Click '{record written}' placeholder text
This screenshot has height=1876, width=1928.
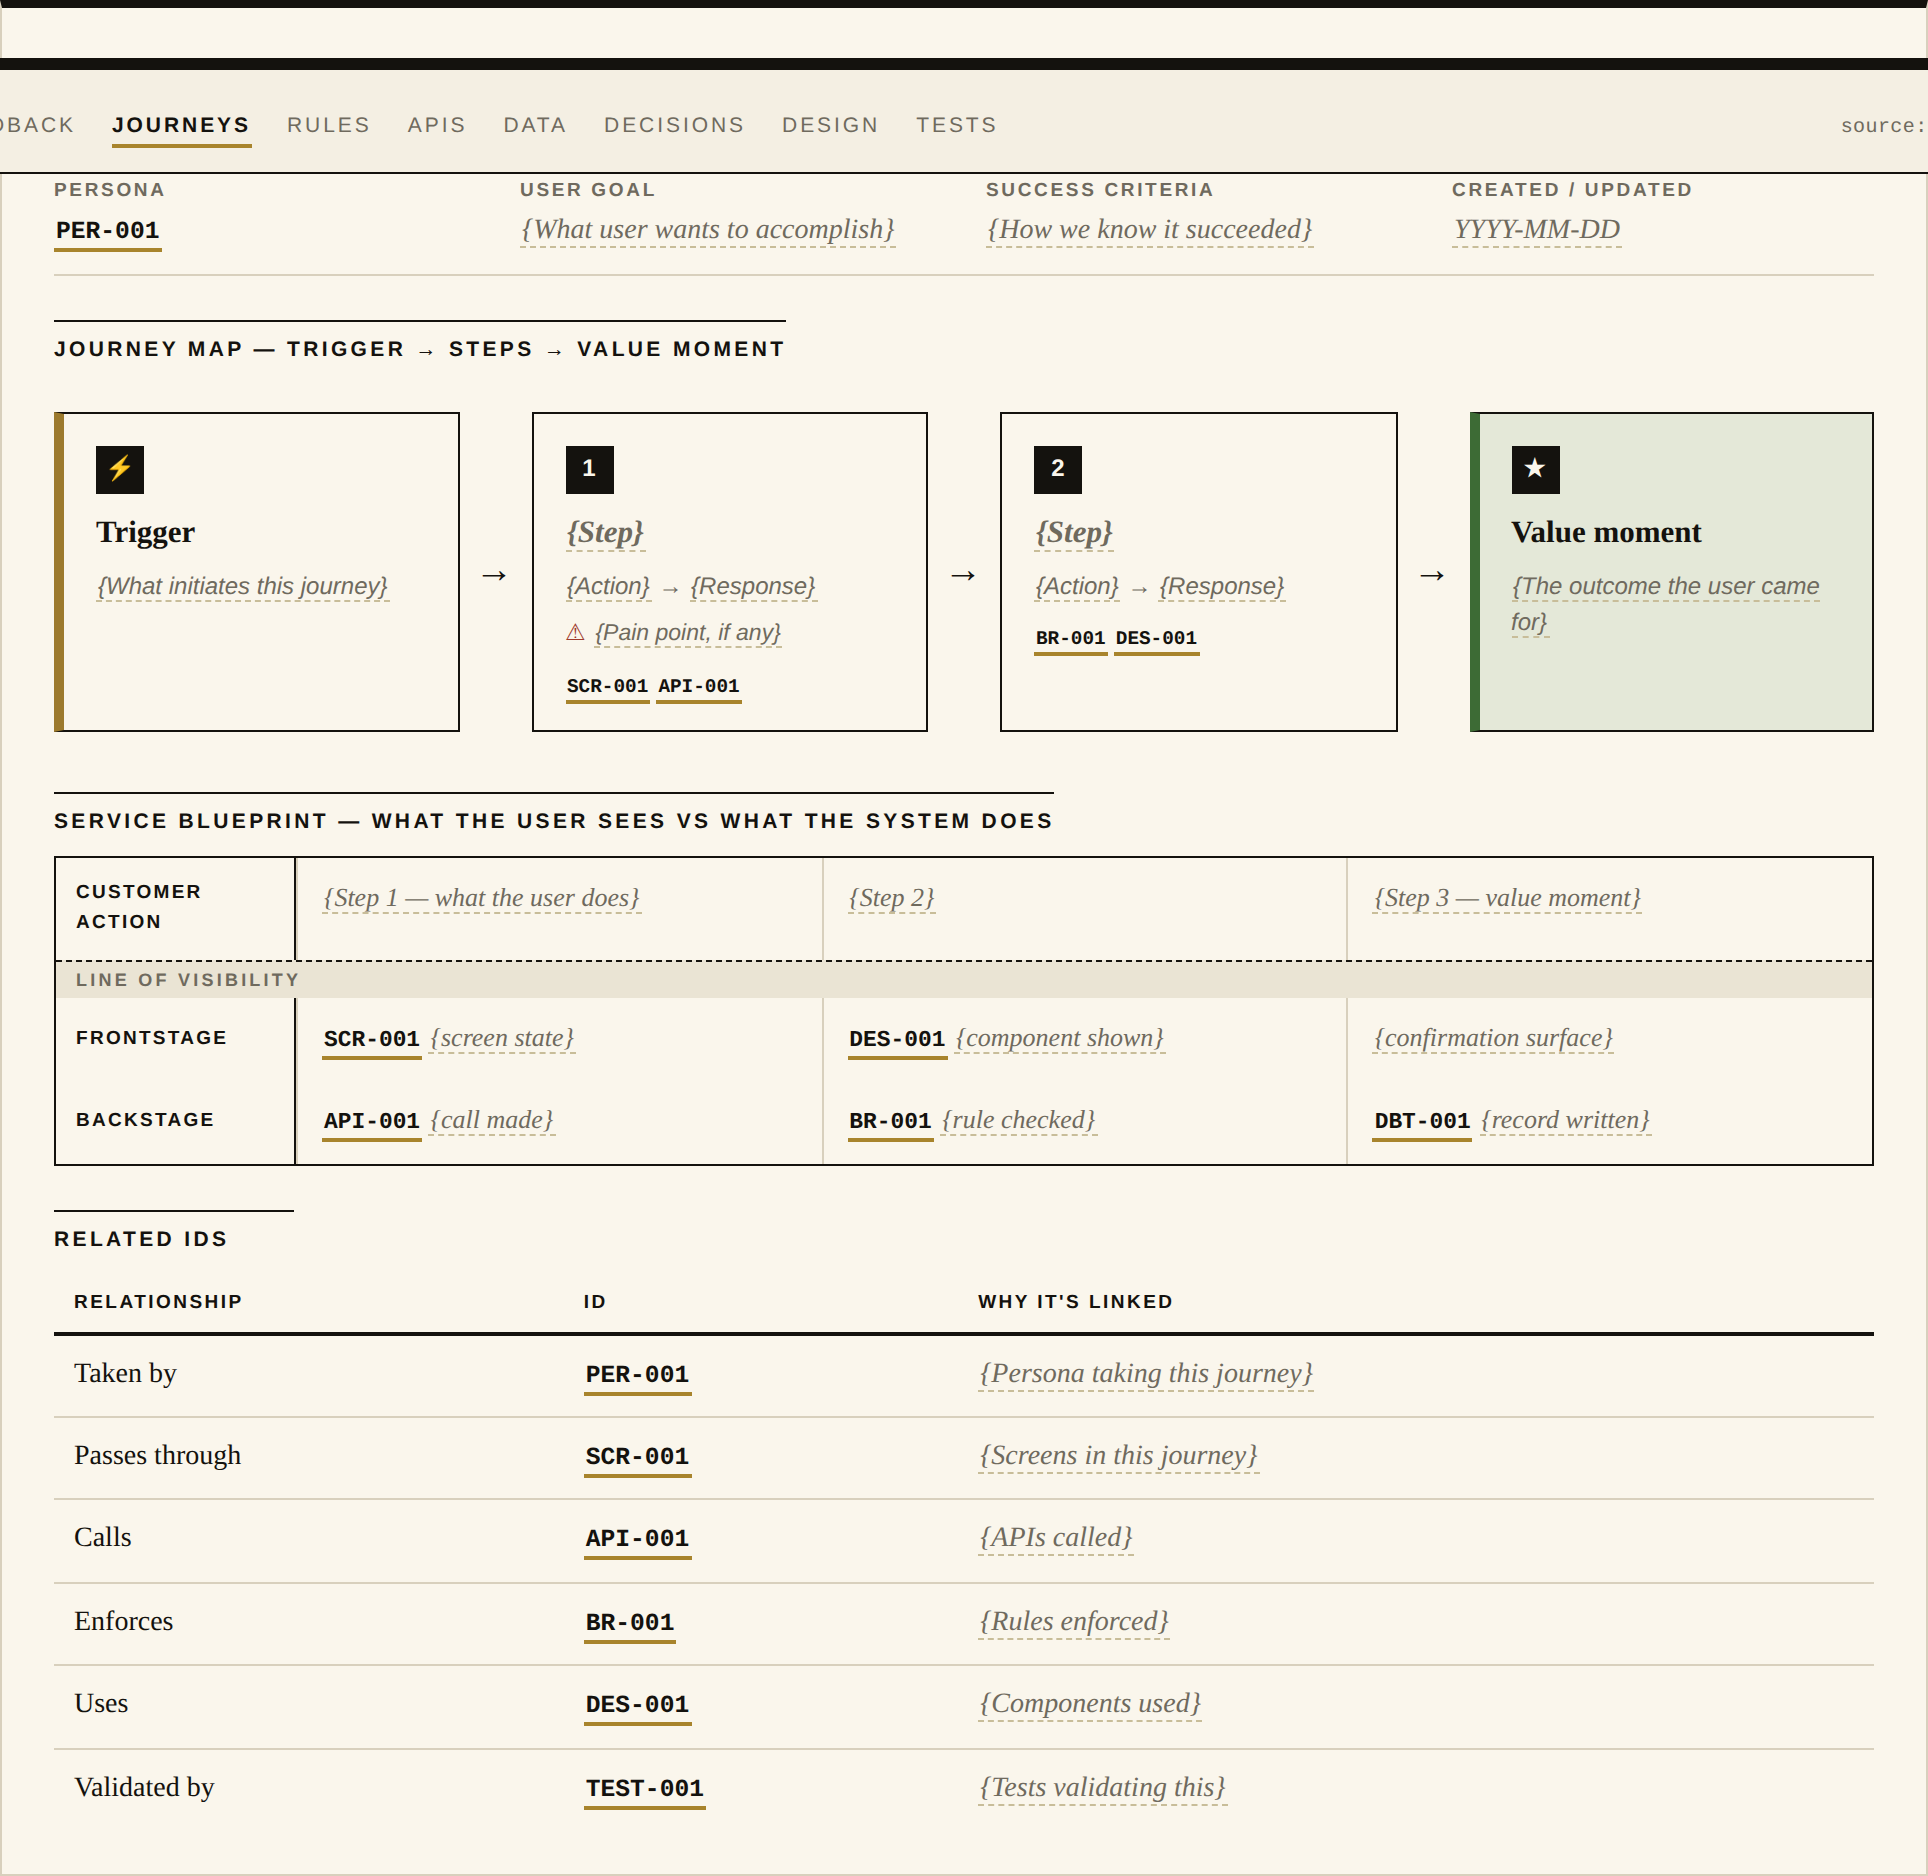tap(1566, 1121)
